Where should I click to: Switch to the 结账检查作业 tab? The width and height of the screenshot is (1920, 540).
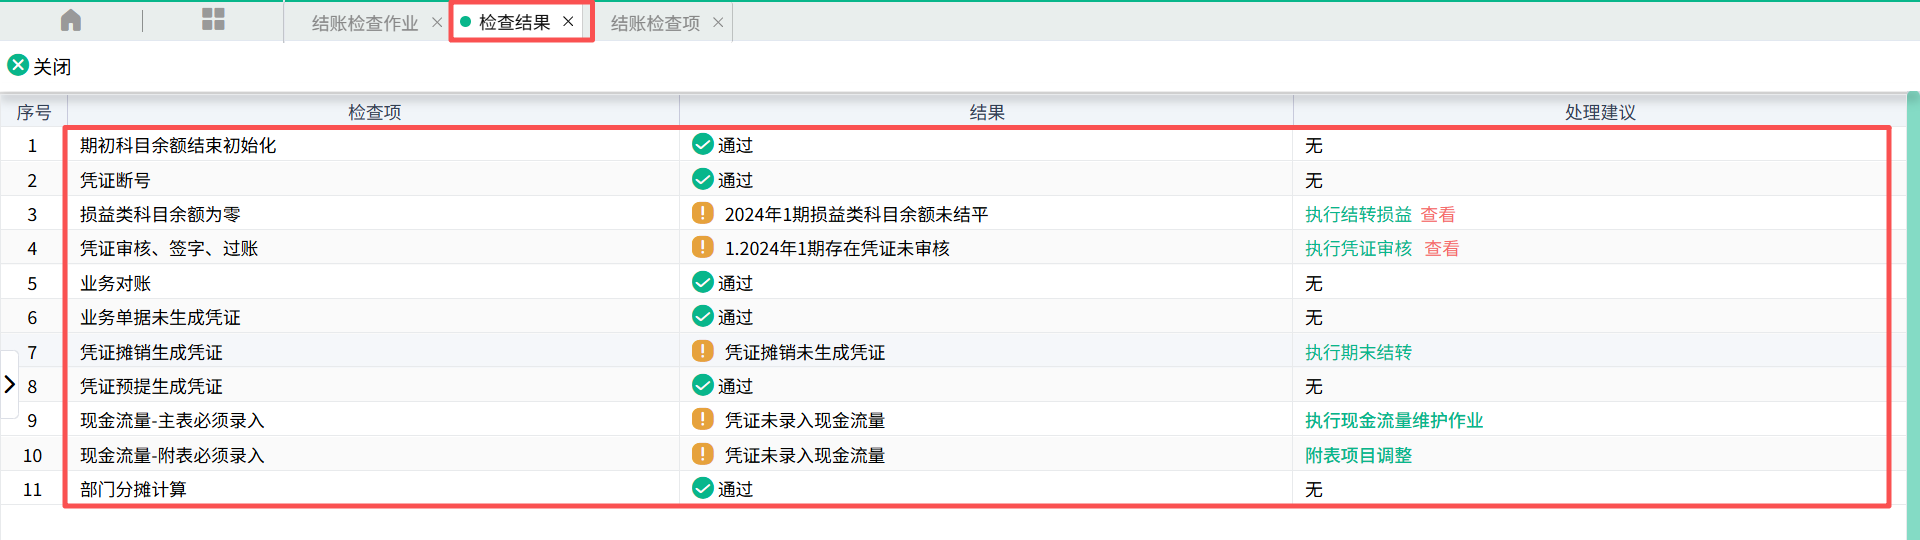pos(364,23)
